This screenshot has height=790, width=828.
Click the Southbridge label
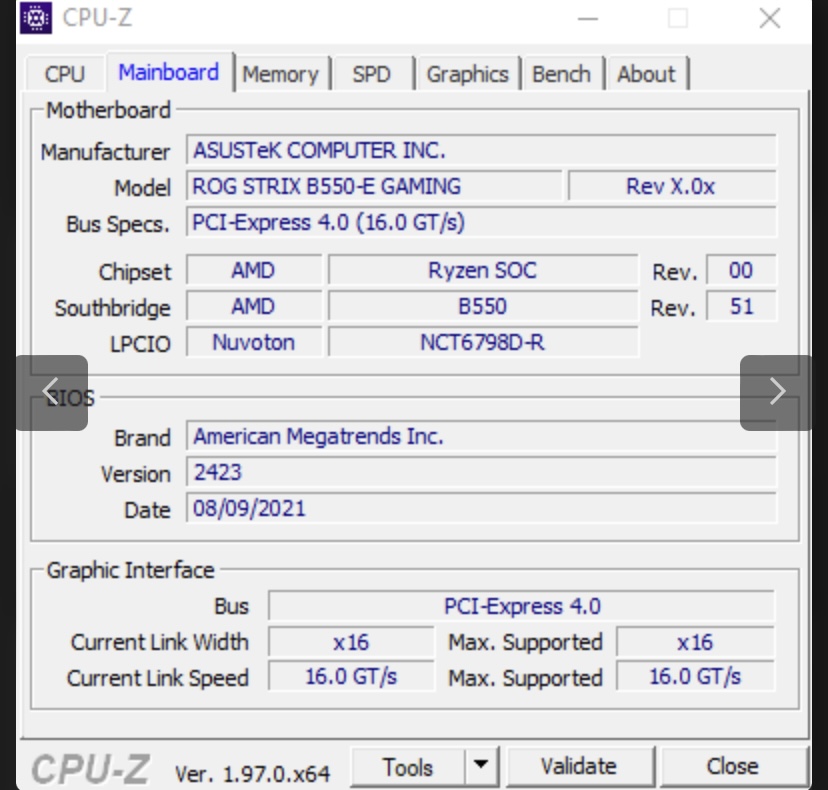pyautogui.click(x=113, y=308)
